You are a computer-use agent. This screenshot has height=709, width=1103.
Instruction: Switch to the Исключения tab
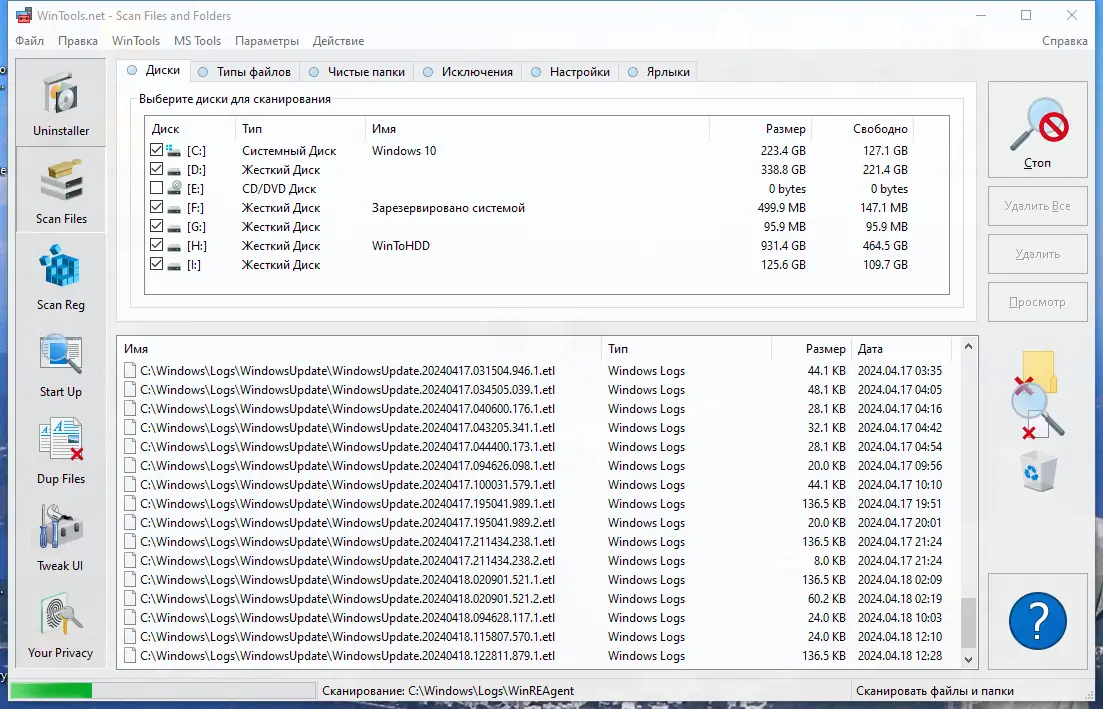tap(468, 72)
